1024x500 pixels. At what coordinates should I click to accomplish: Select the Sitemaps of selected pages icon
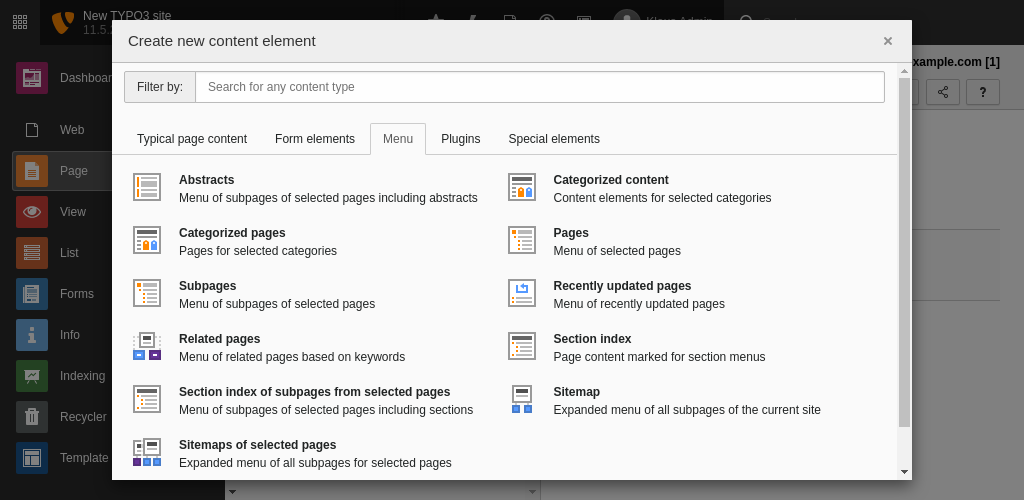147,452
